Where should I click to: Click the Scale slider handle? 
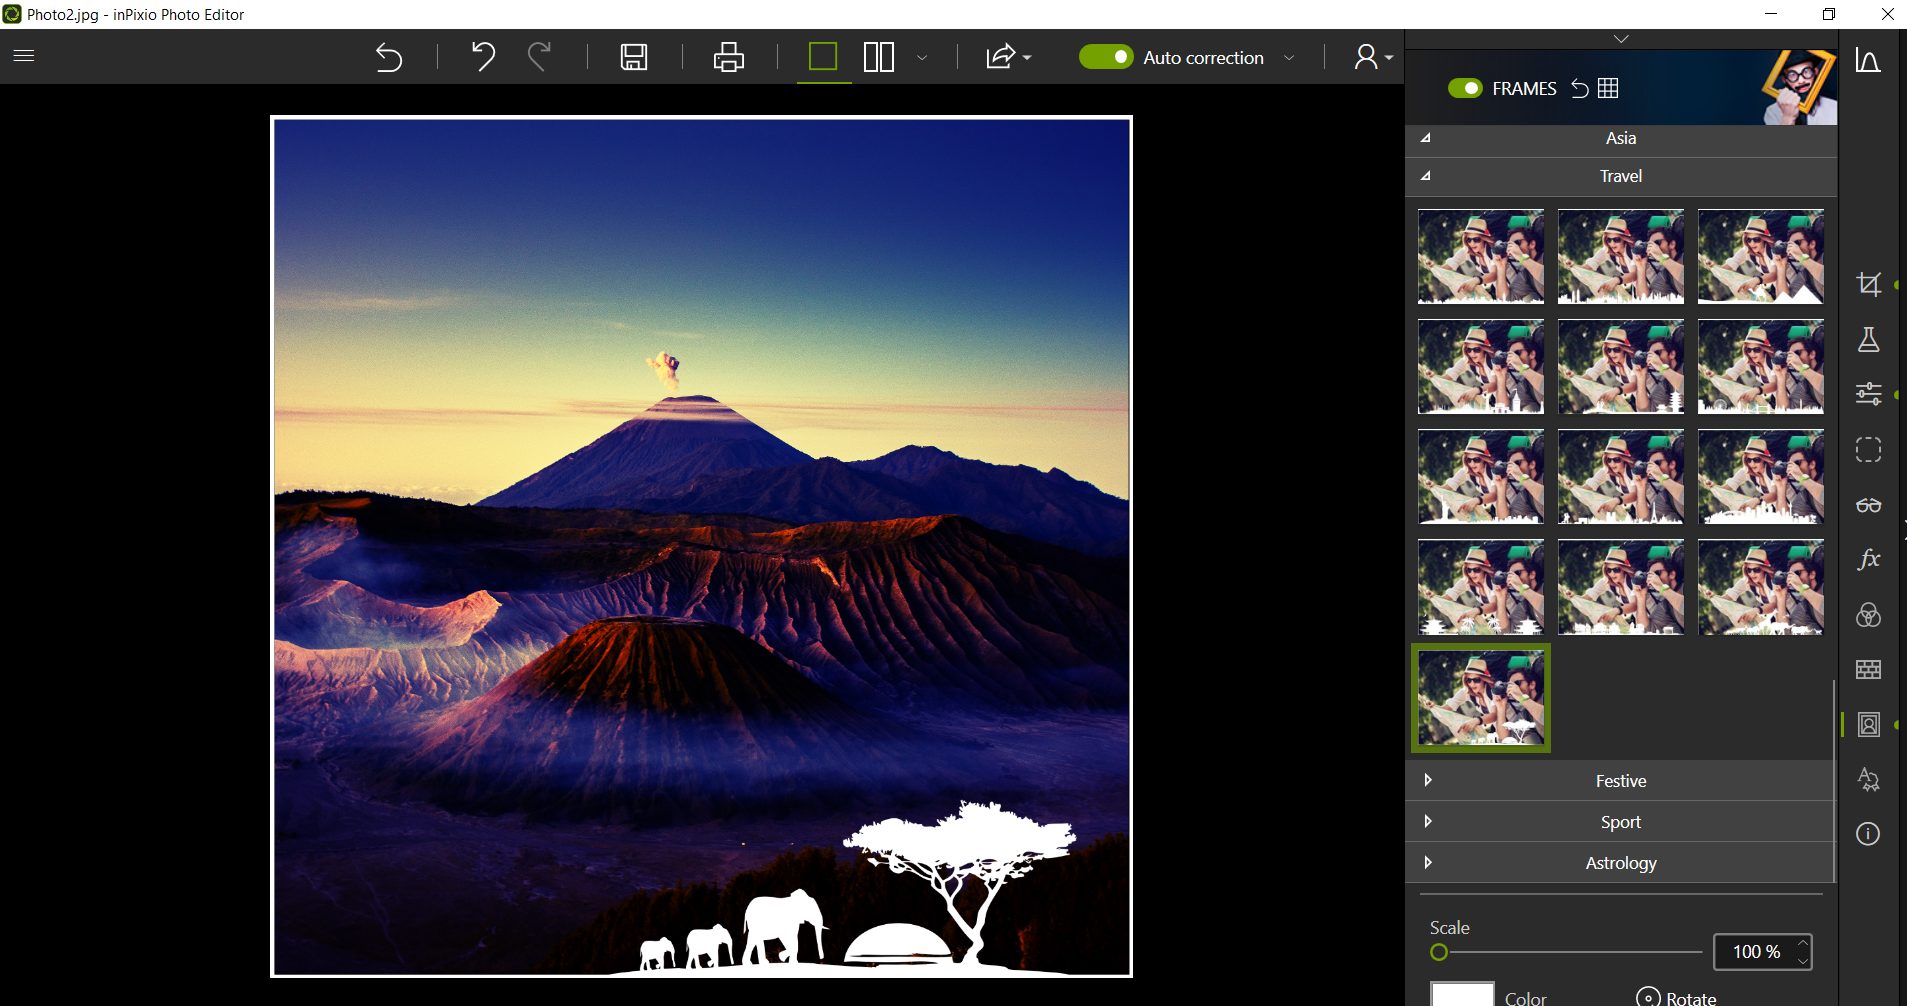pyautogui.click(x=1439, y=952)
